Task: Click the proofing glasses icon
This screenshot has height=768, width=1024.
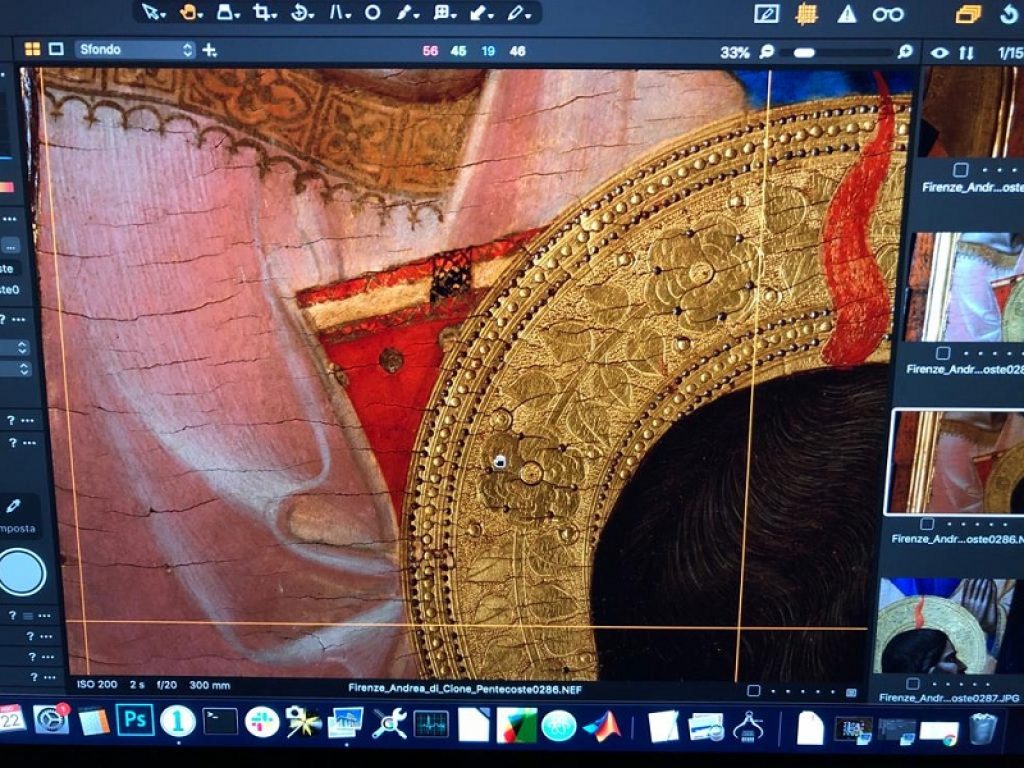Action: (888, 14)
